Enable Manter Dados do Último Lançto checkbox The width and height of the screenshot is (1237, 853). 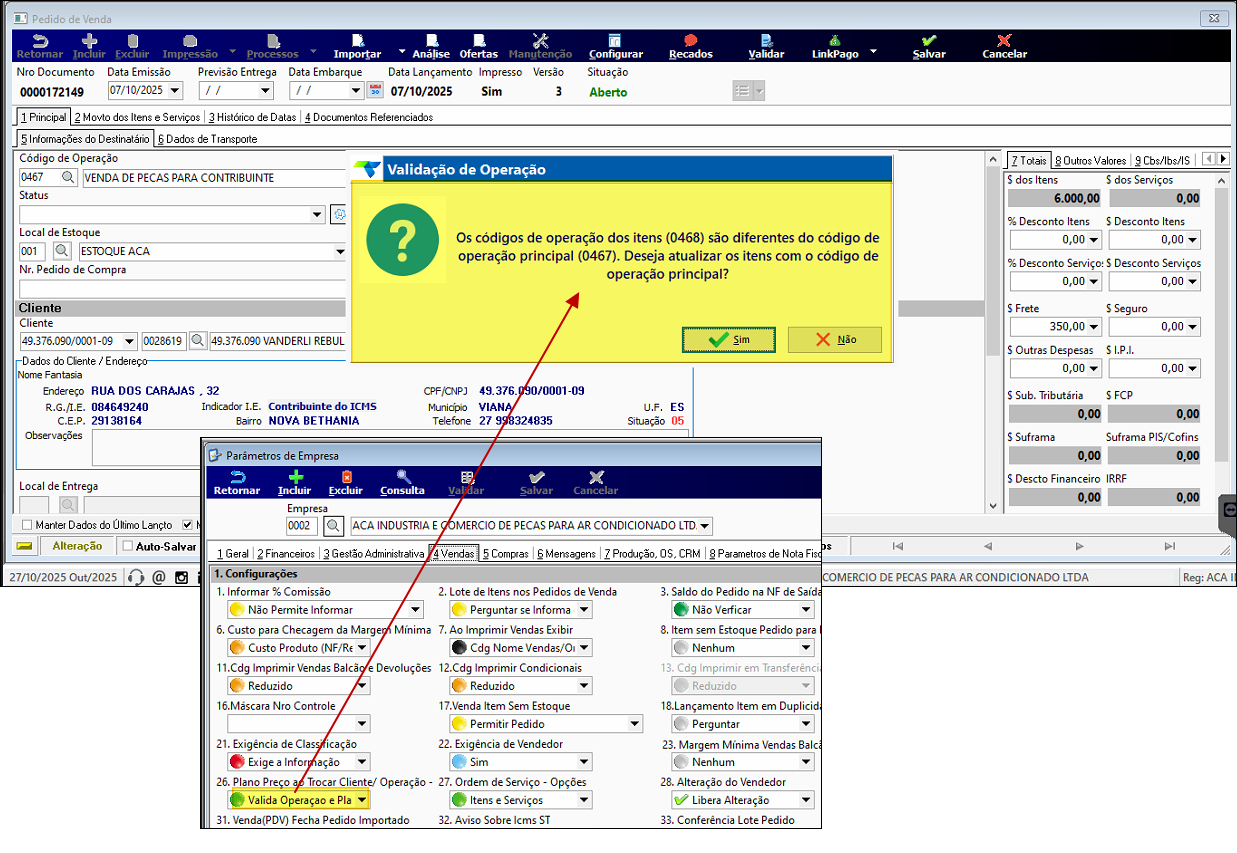tap(27, 525)
